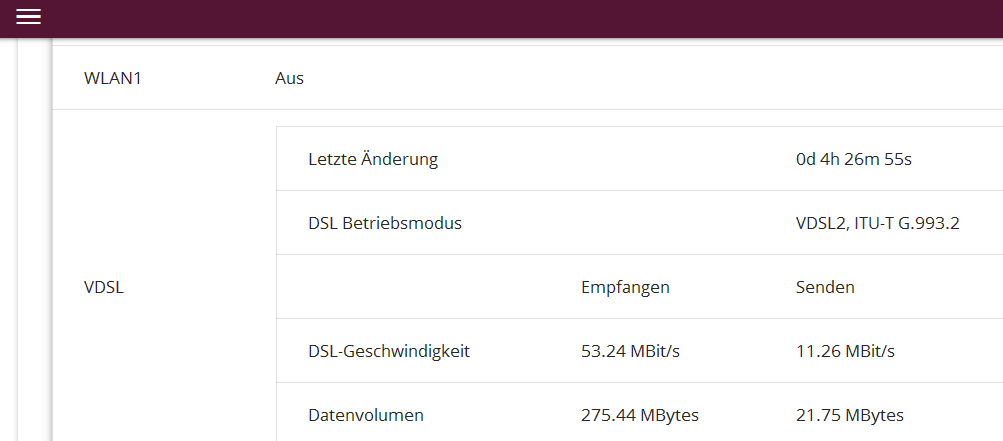This screenshot has width=1003, height=441.
Task: Click the Empfangen column header
Action: (x=625, y=287)
